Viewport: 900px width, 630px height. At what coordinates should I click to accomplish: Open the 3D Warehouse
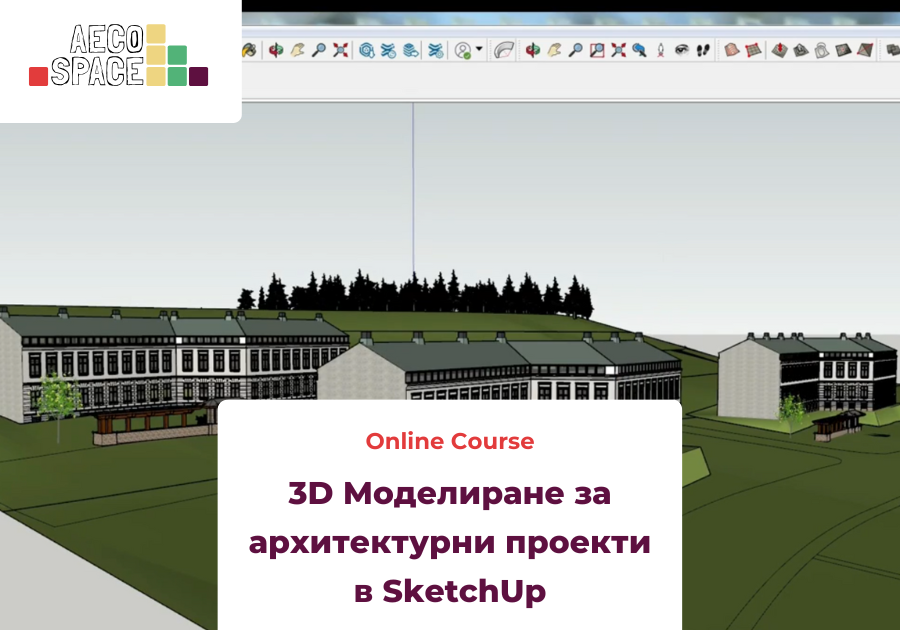tap(366, 49)
